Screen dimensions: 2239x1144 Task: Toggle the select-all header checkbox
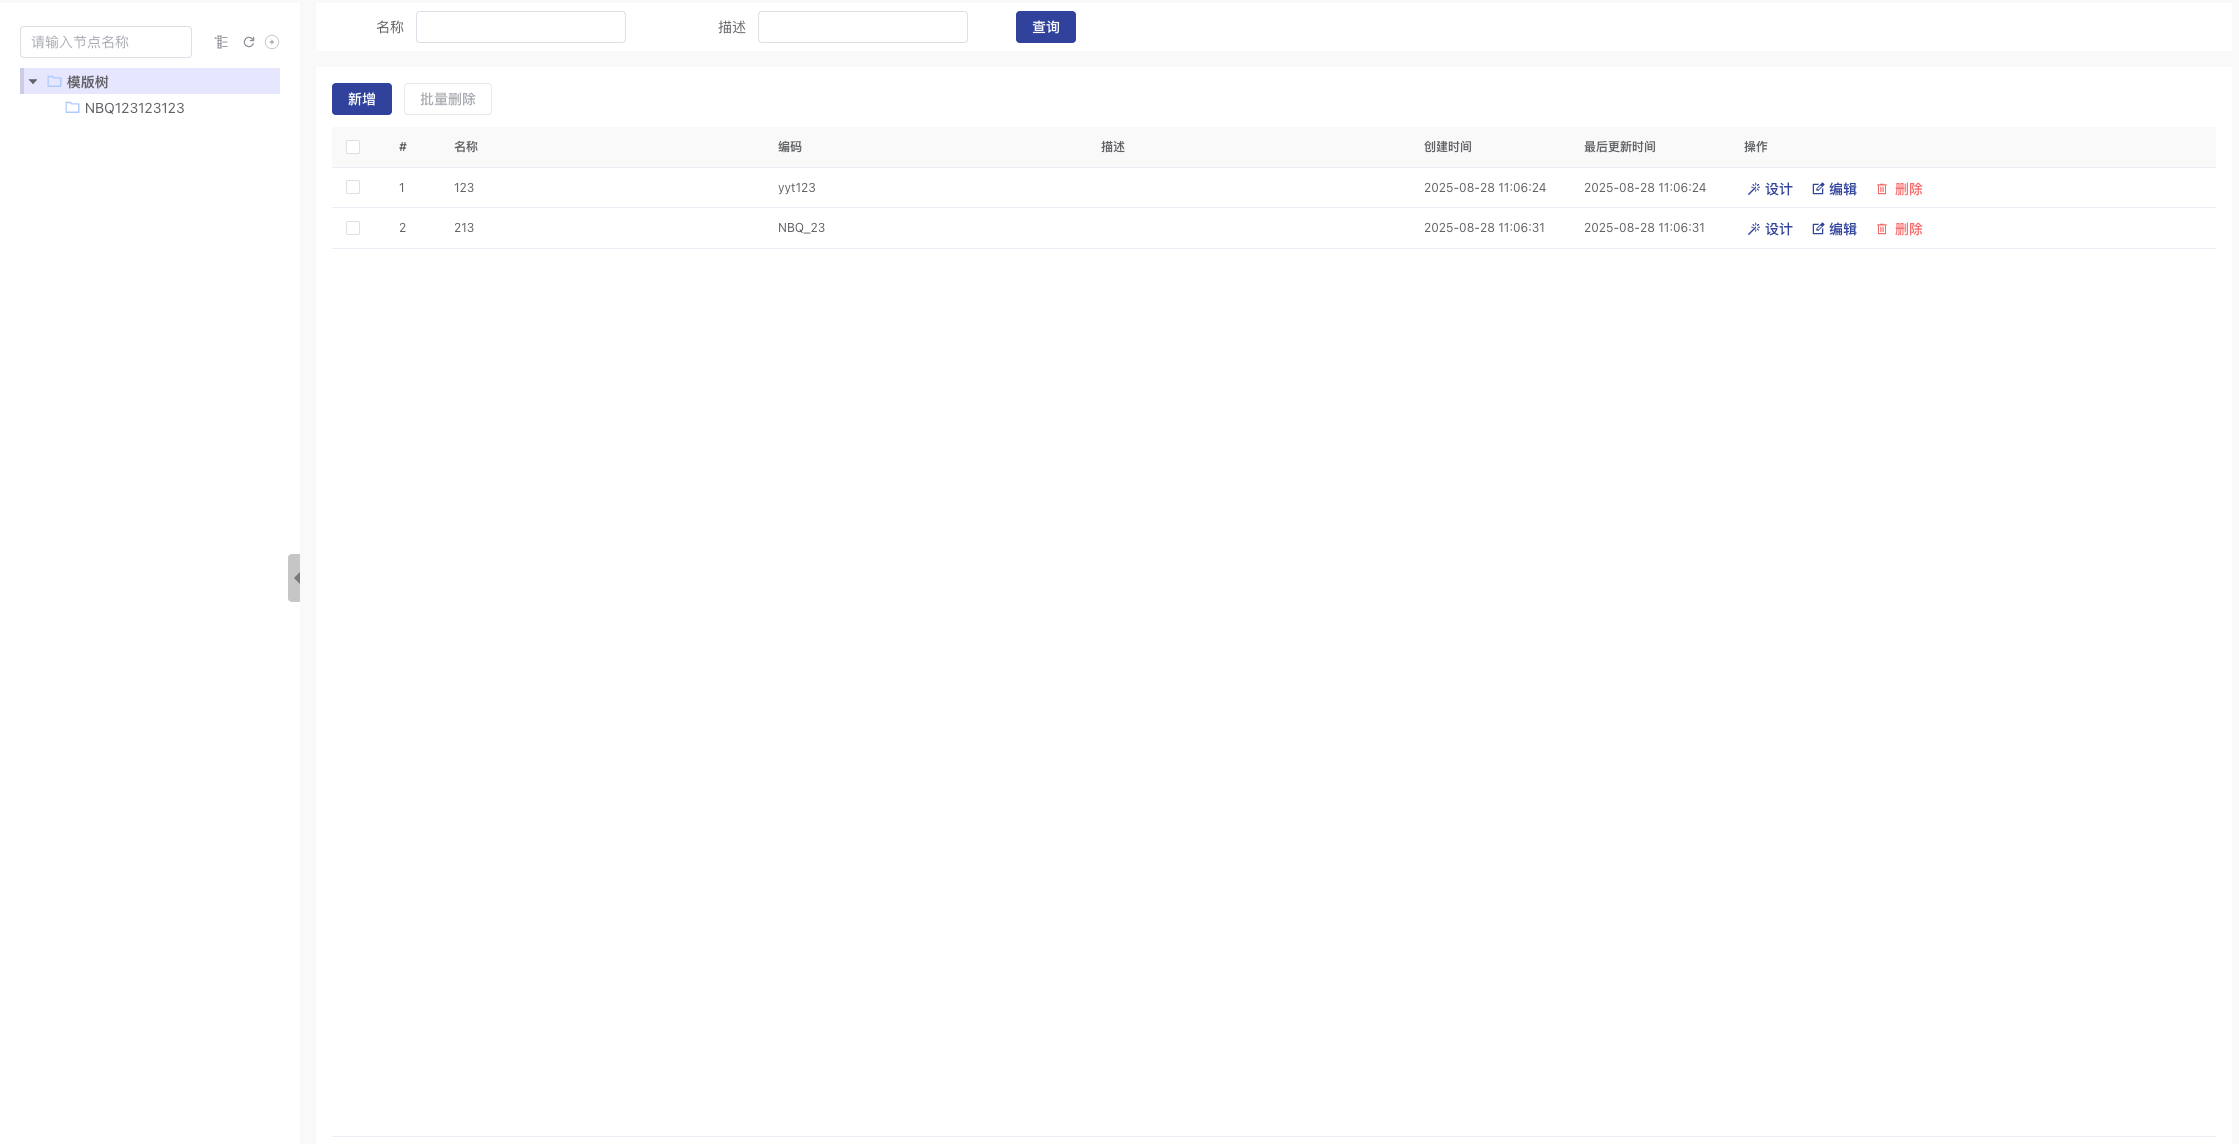click(x=353, y=147)
